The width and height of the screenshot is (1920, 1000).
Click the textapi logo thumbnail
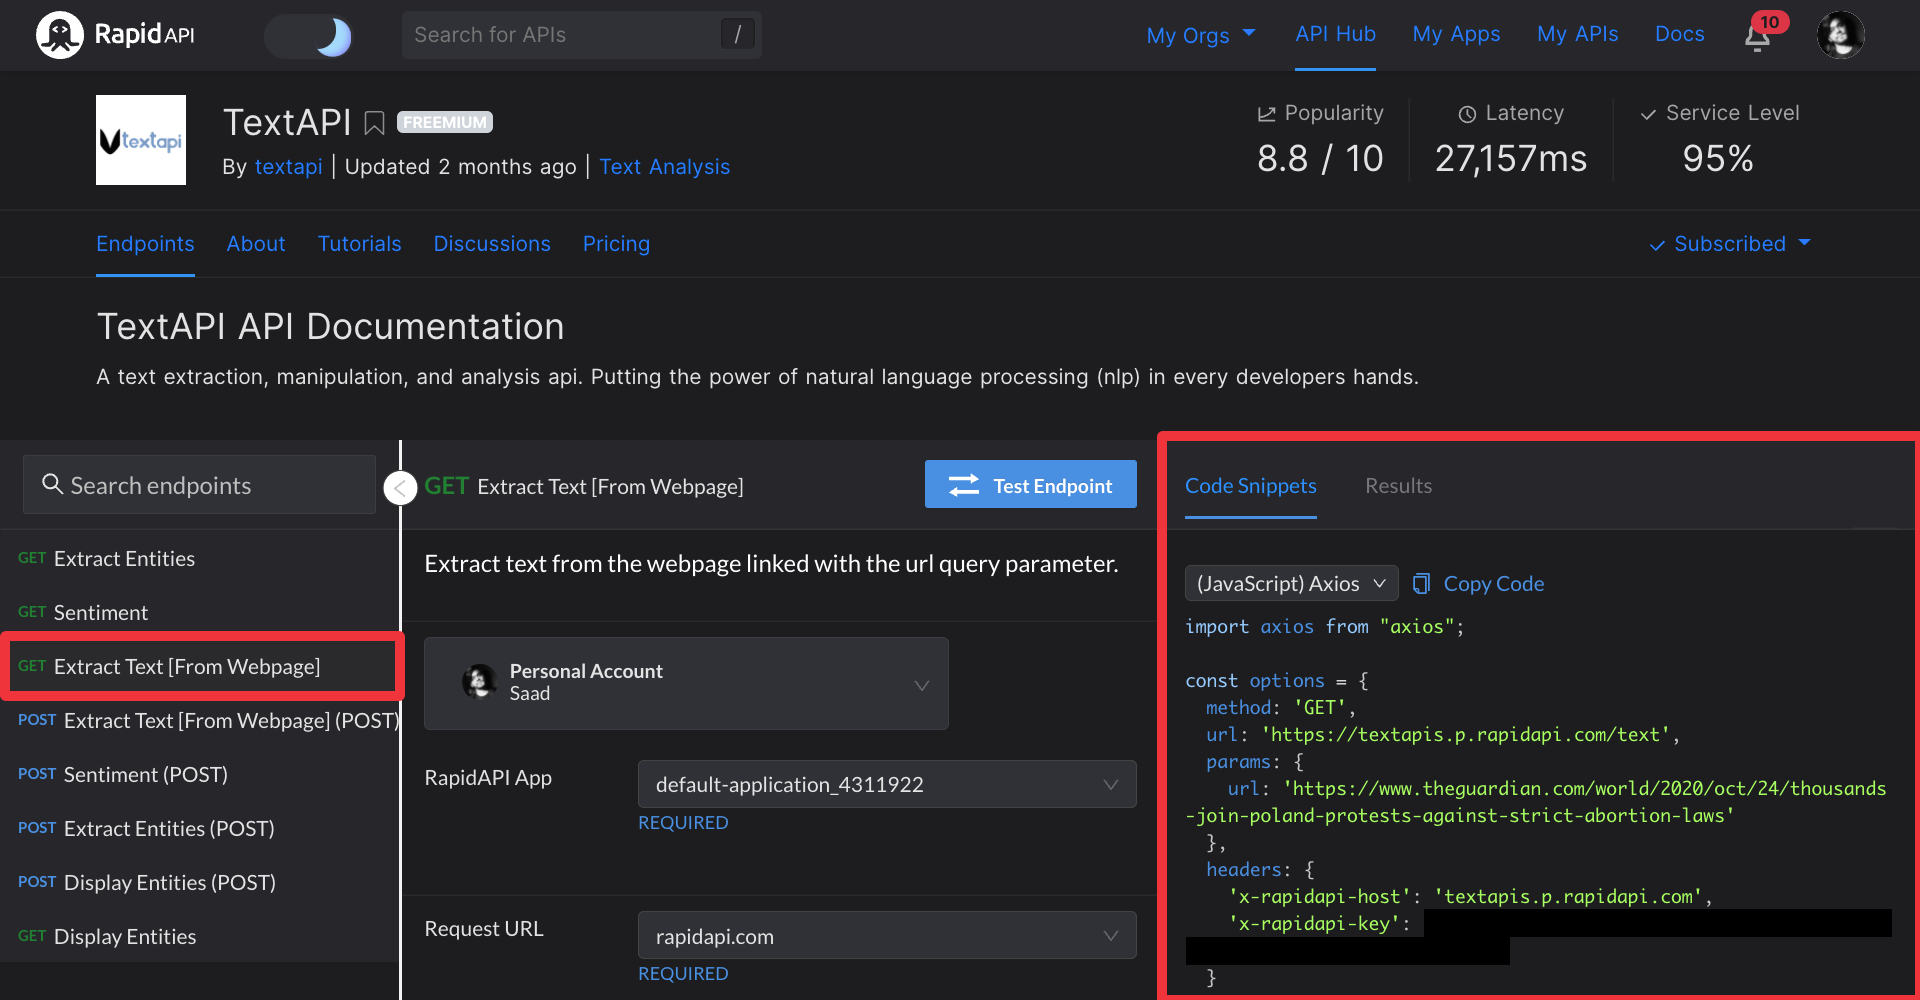click(x=141, y=140)
